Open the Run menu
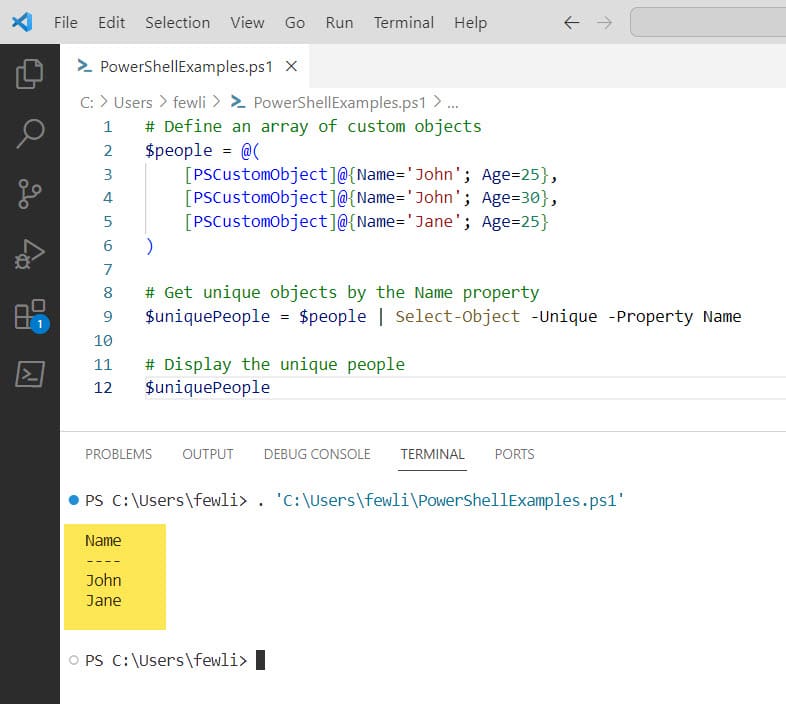The image size is (786, 704). point(339,23)
